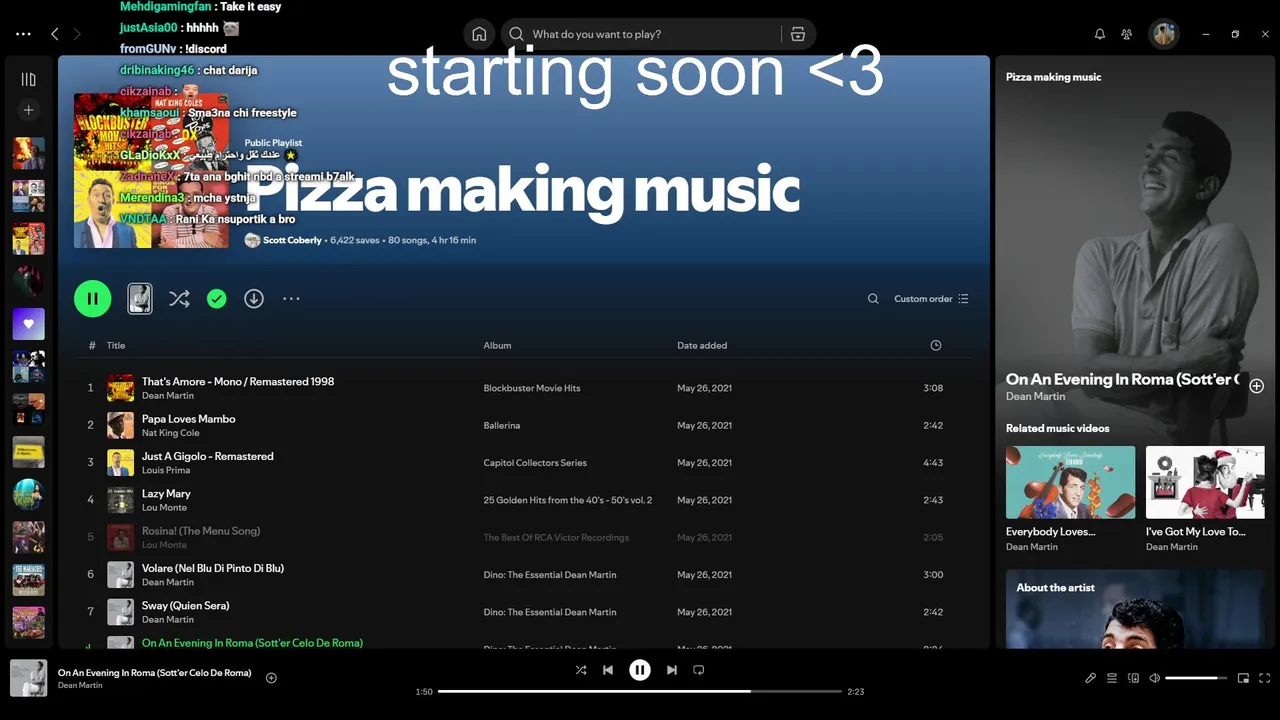Open the miniplayer icon
Image resolution: width=1280 pixels, height=720 pixels.
1243,678
